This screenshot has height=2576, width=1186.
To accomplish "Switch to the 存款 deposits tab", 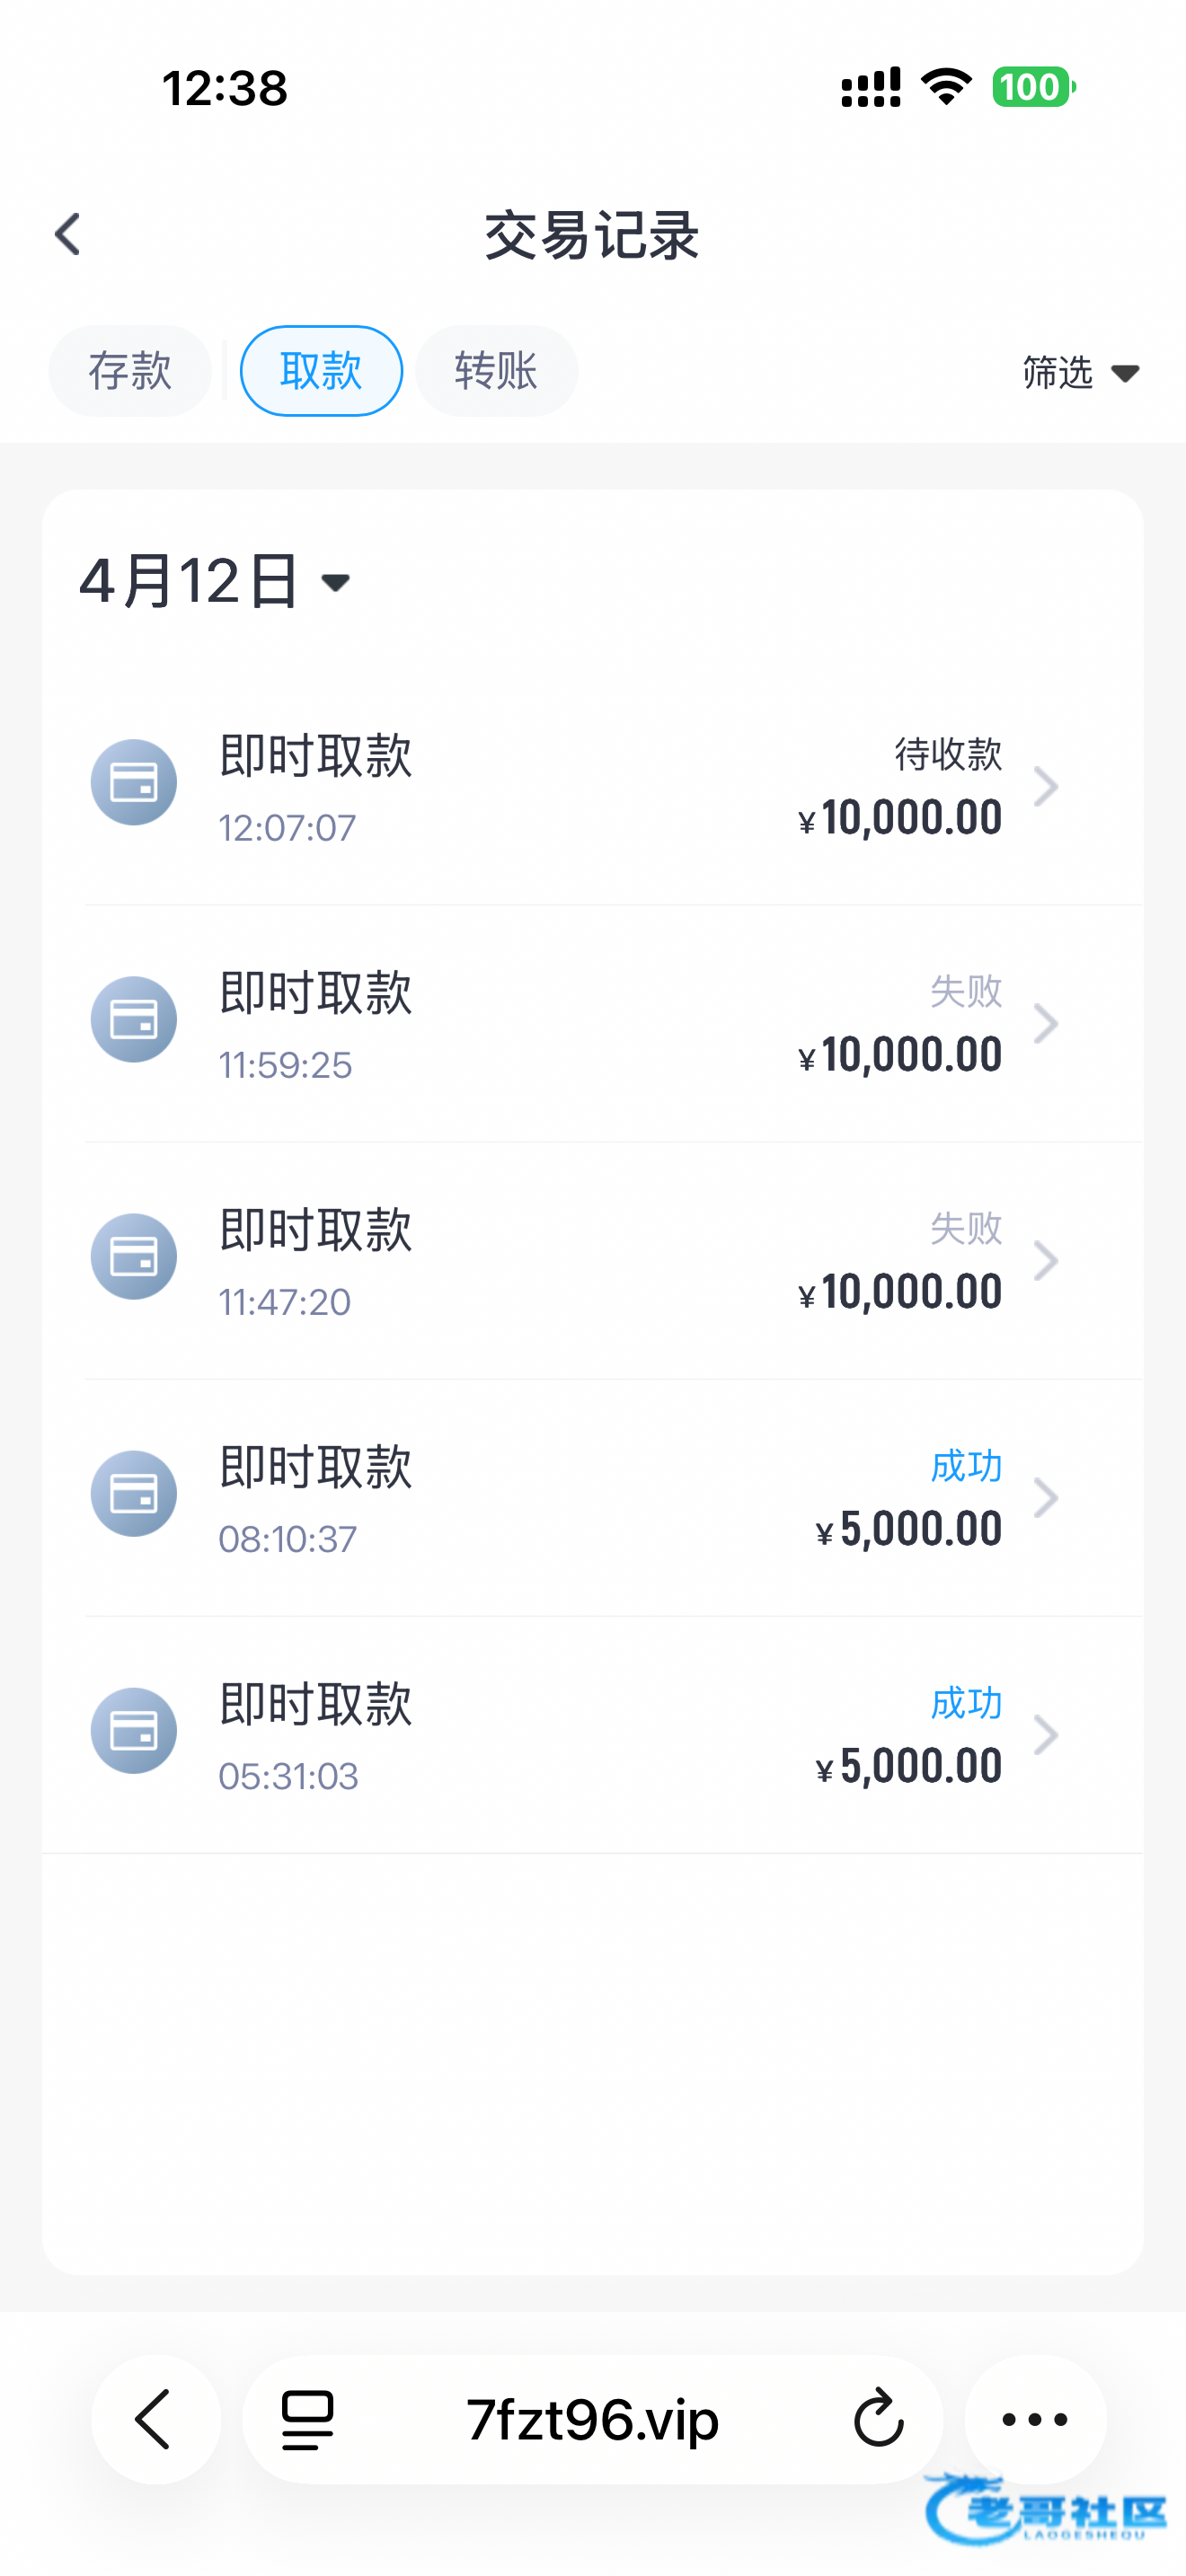I will [130, 371].
